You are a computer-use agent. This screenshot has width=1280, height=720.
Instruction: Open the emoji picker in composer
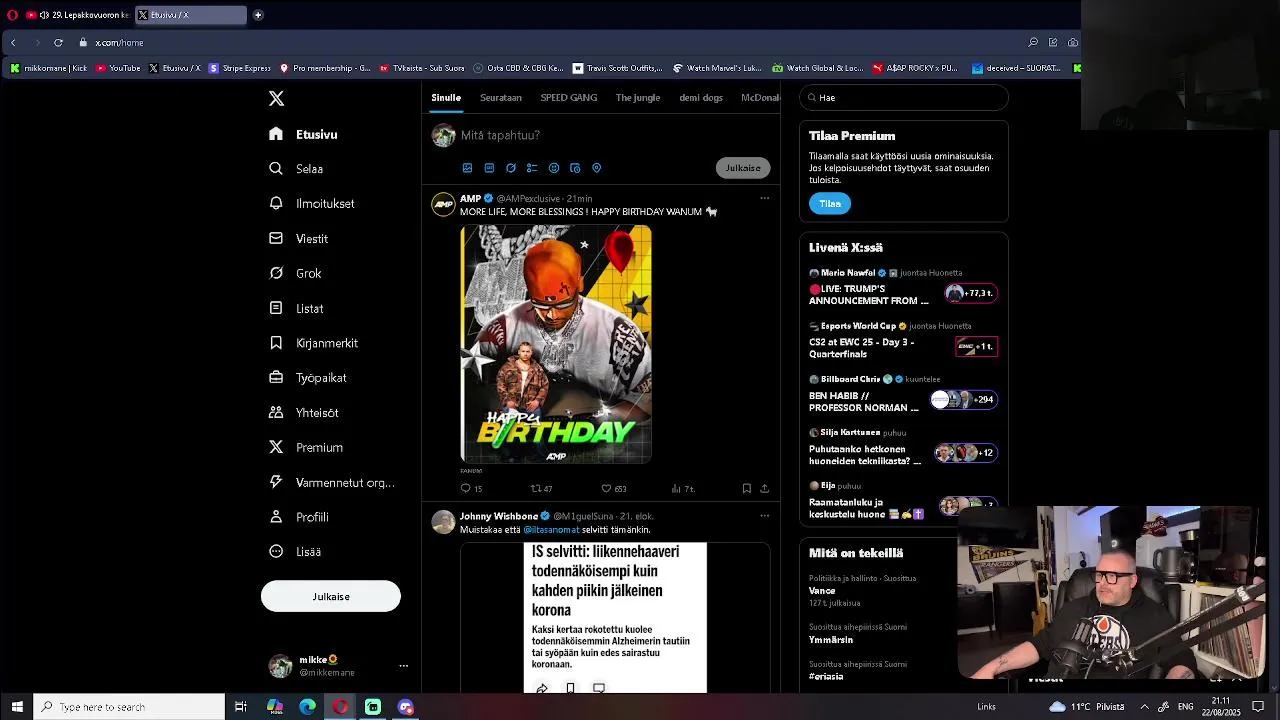(x=554, y=168)
